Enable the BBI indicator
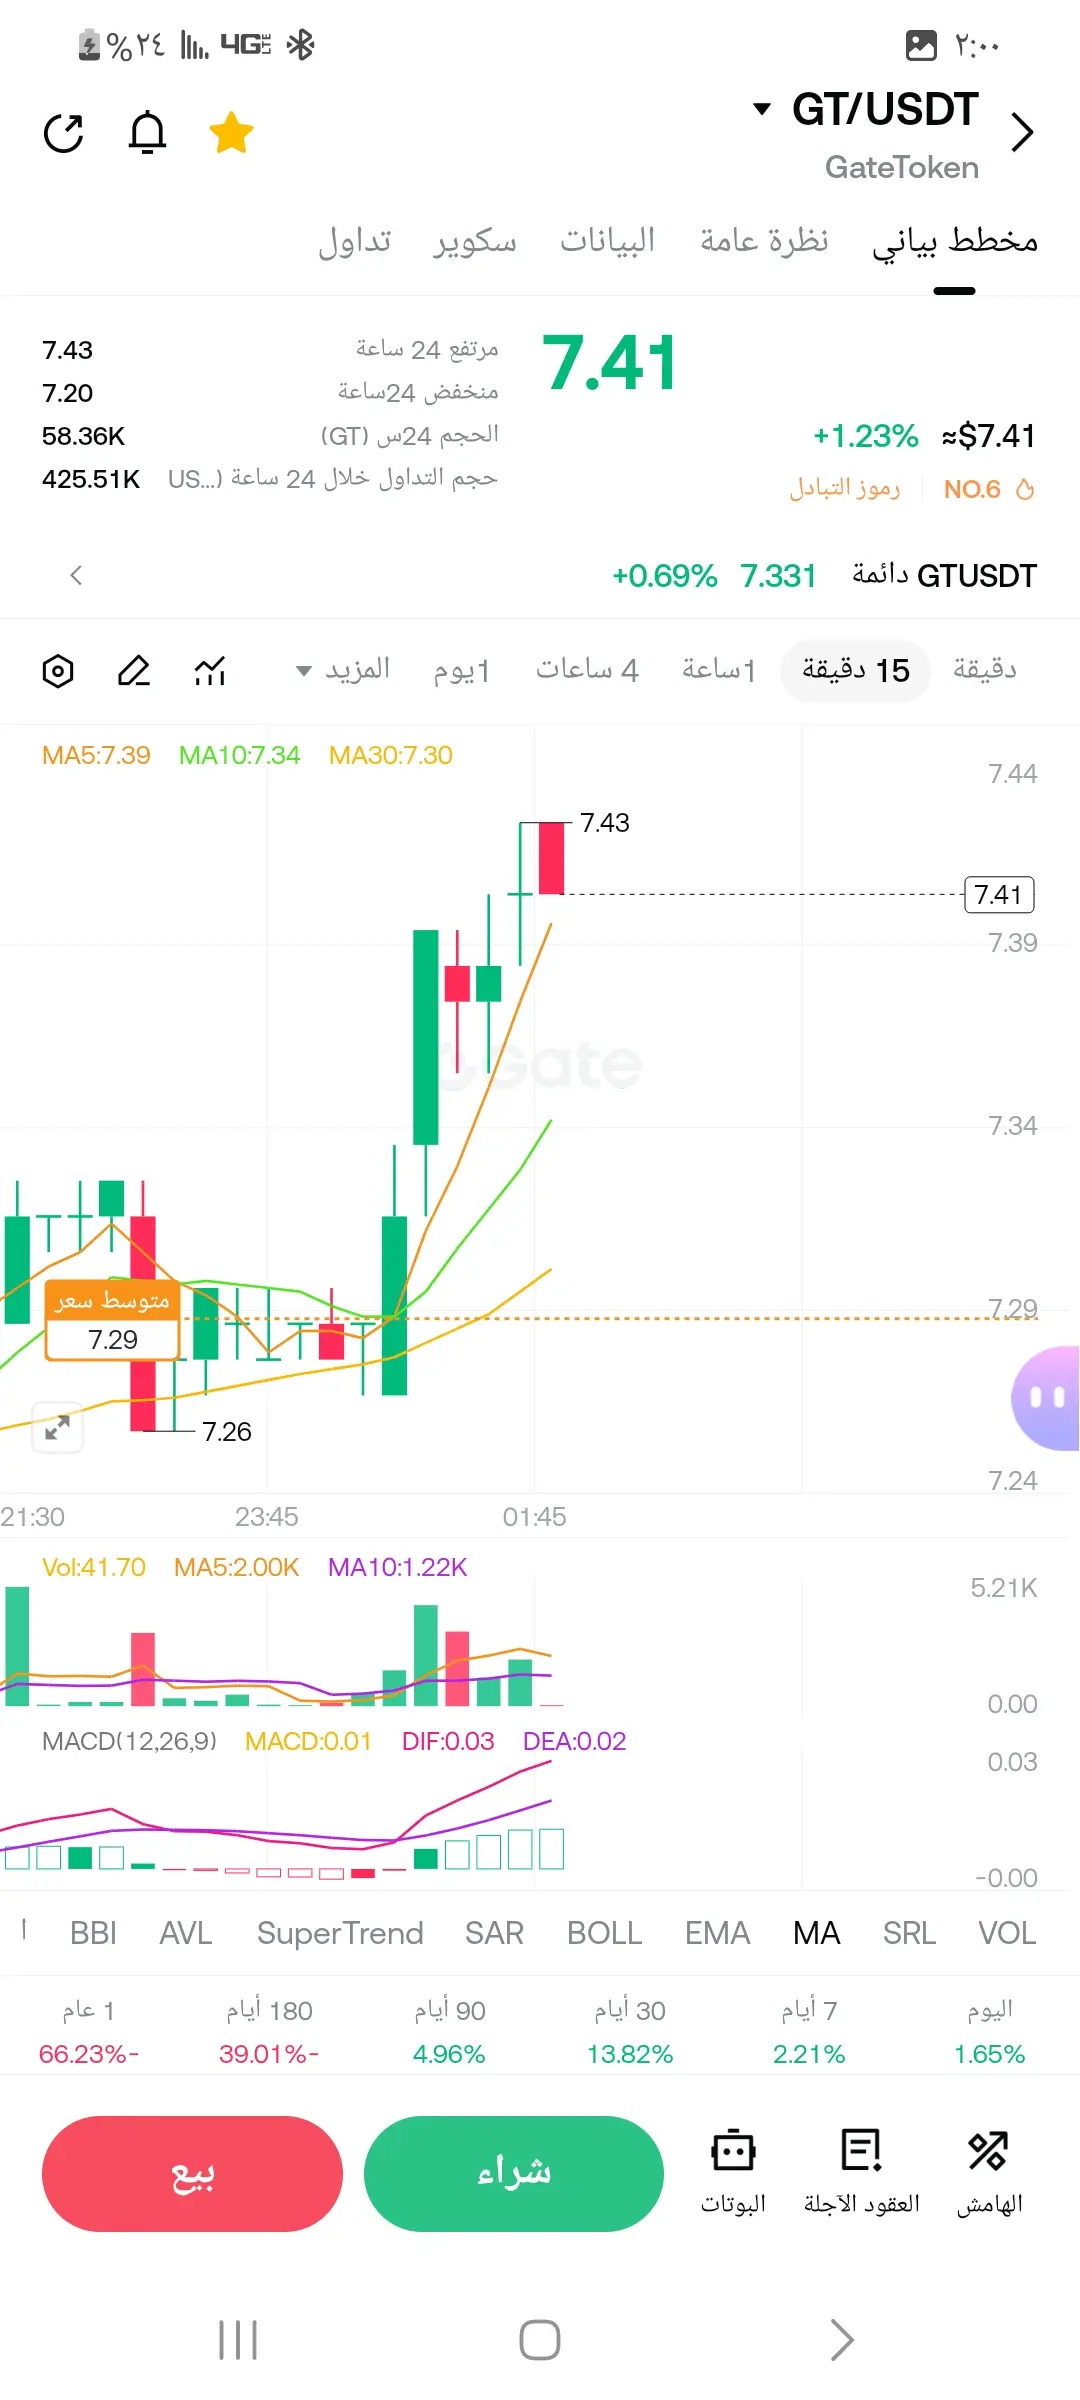Viewport: 1080px width, 2400px height. click(x=93, y=1933)
